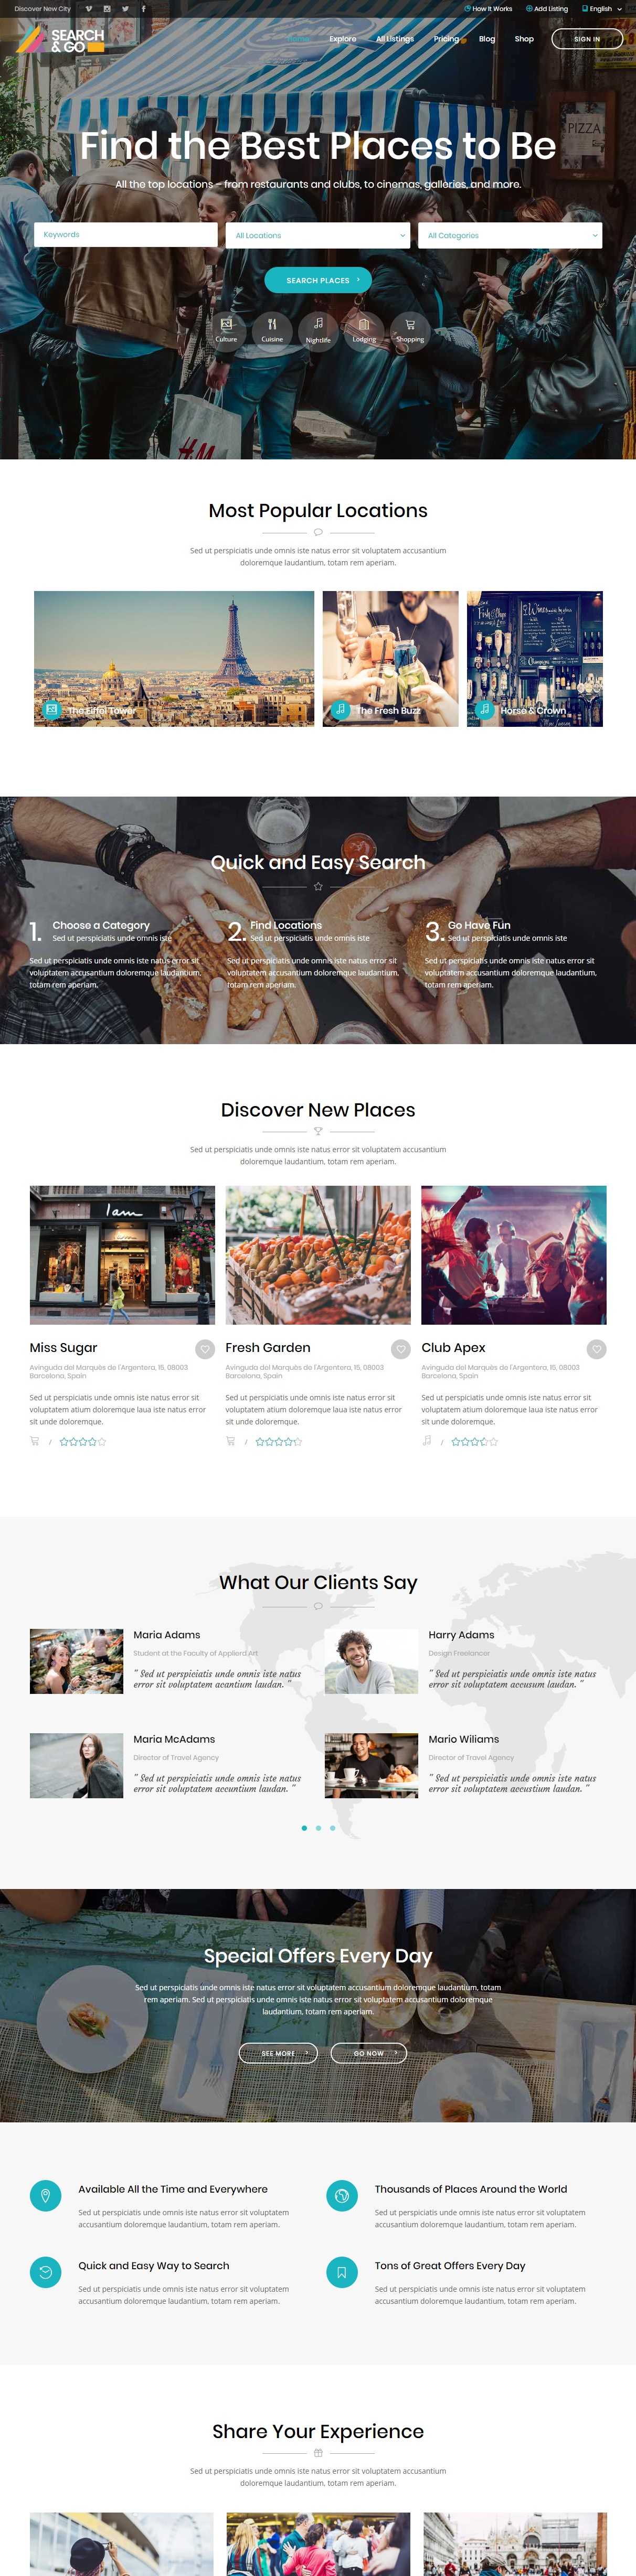
Task: Favorite Miss Sugar with heart button
Action: 205,1349
